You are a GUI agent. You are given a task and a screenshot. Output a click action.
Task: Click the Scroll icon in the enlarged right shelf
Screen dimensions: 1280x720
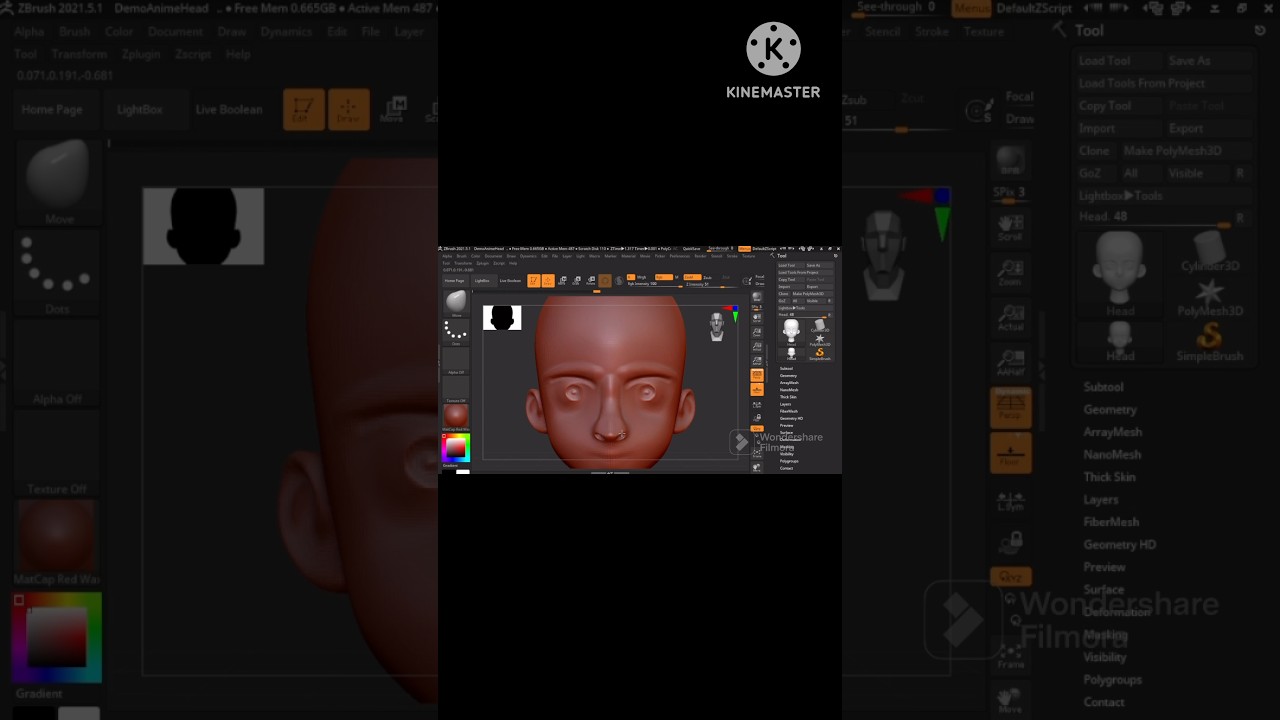coord(1010,225)
